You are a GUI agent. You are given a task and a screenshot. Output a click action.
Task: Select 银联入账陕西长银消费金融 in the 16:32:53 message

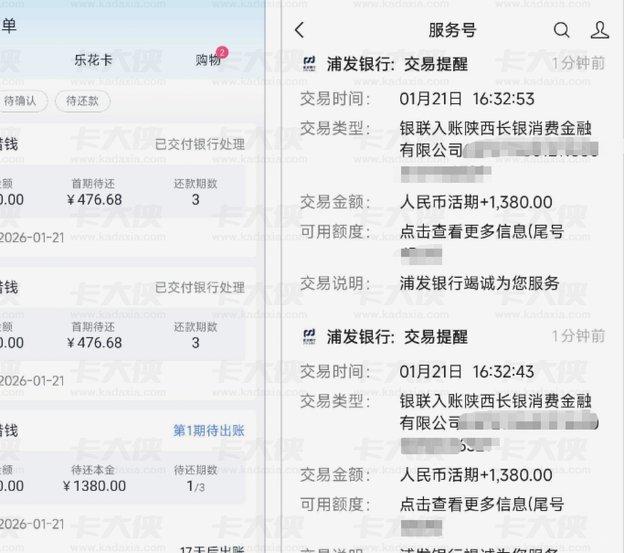pyautogui.click(x=495, y=129)
